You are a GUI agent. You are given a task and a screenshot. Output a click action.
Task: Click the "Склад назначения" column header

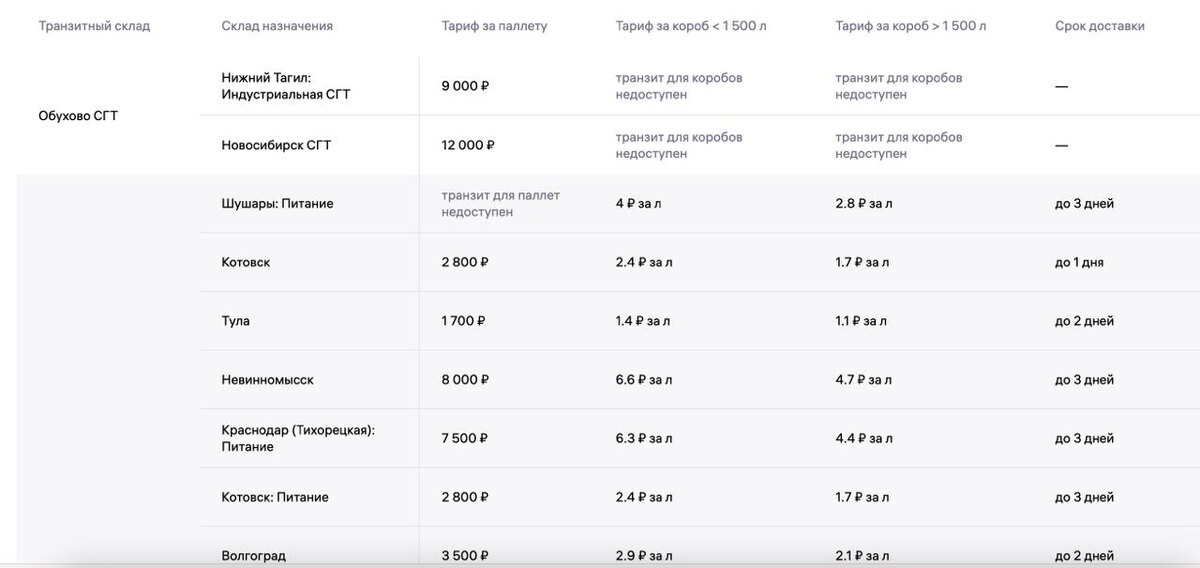277,26
